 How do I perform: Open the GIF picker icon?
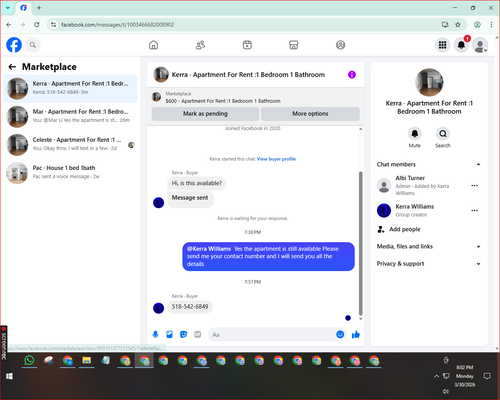tap(198, 334)
